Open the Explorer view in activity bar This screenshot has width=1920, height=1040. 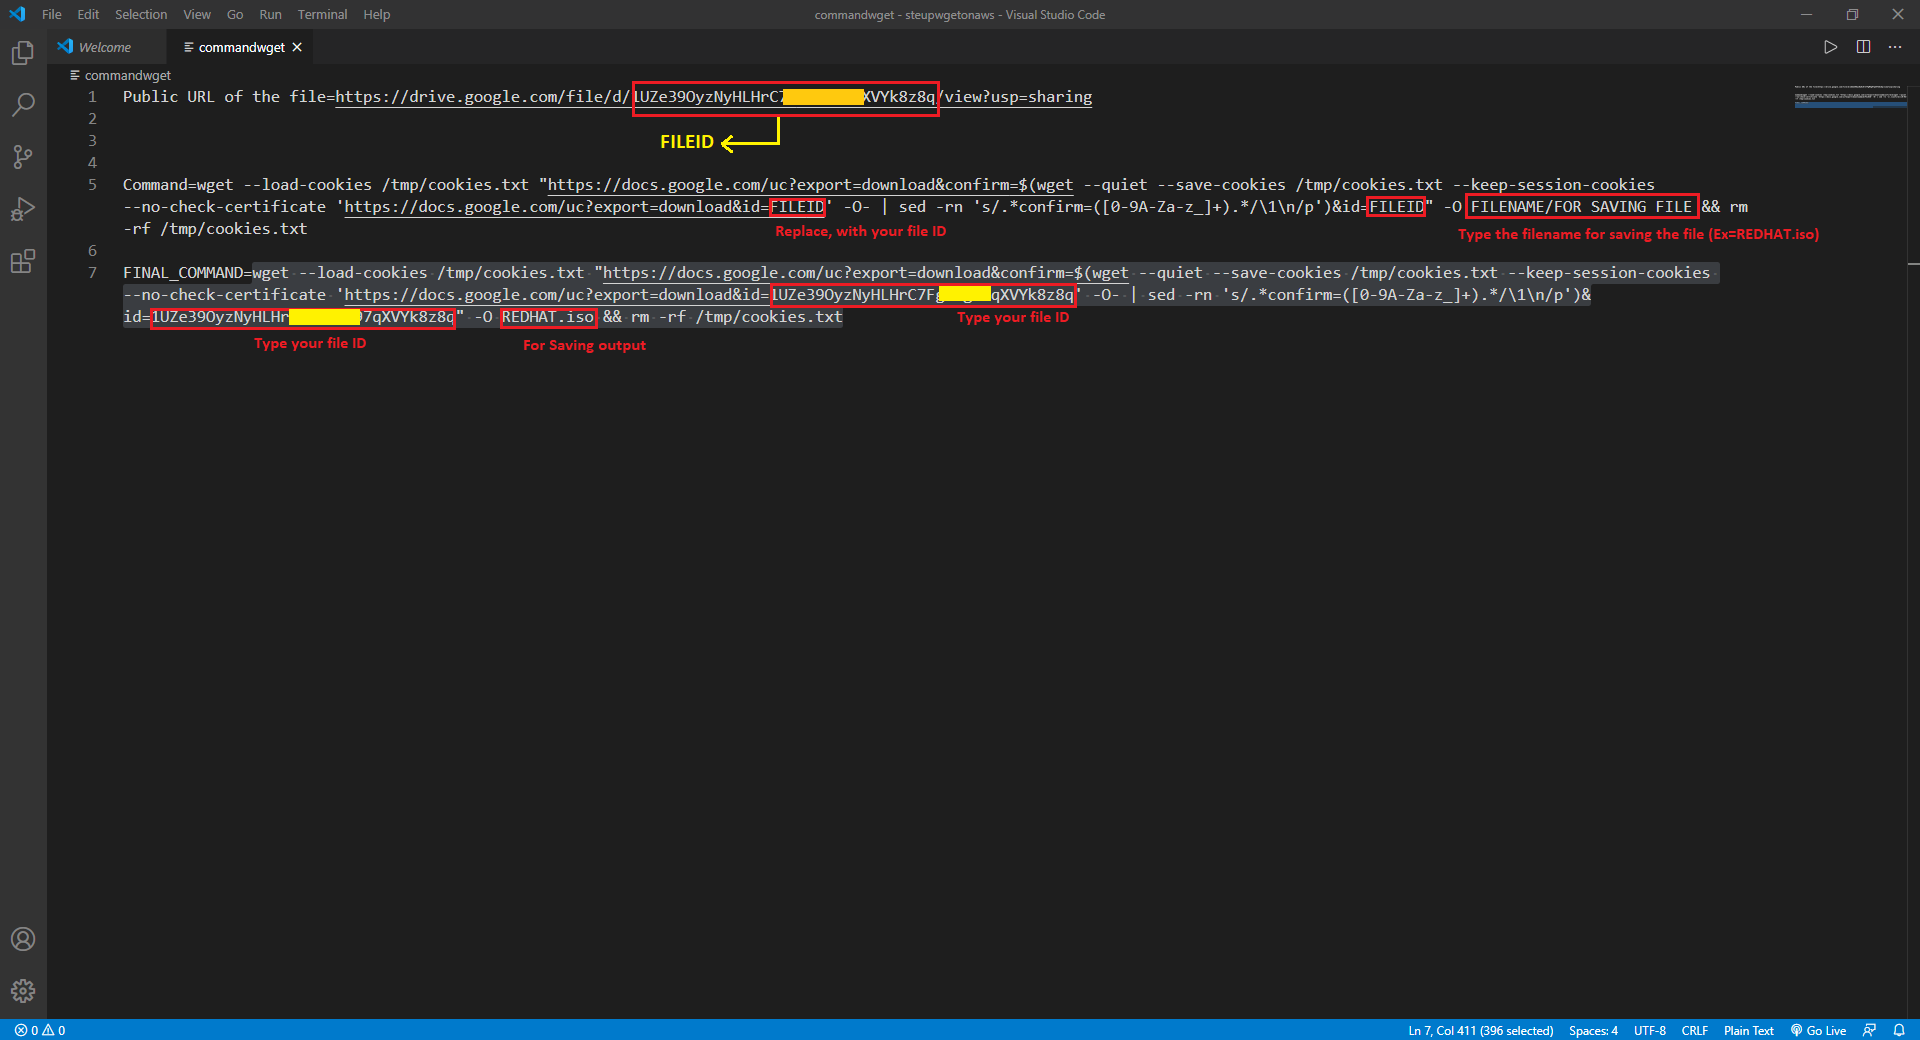(x=23, y=52)
